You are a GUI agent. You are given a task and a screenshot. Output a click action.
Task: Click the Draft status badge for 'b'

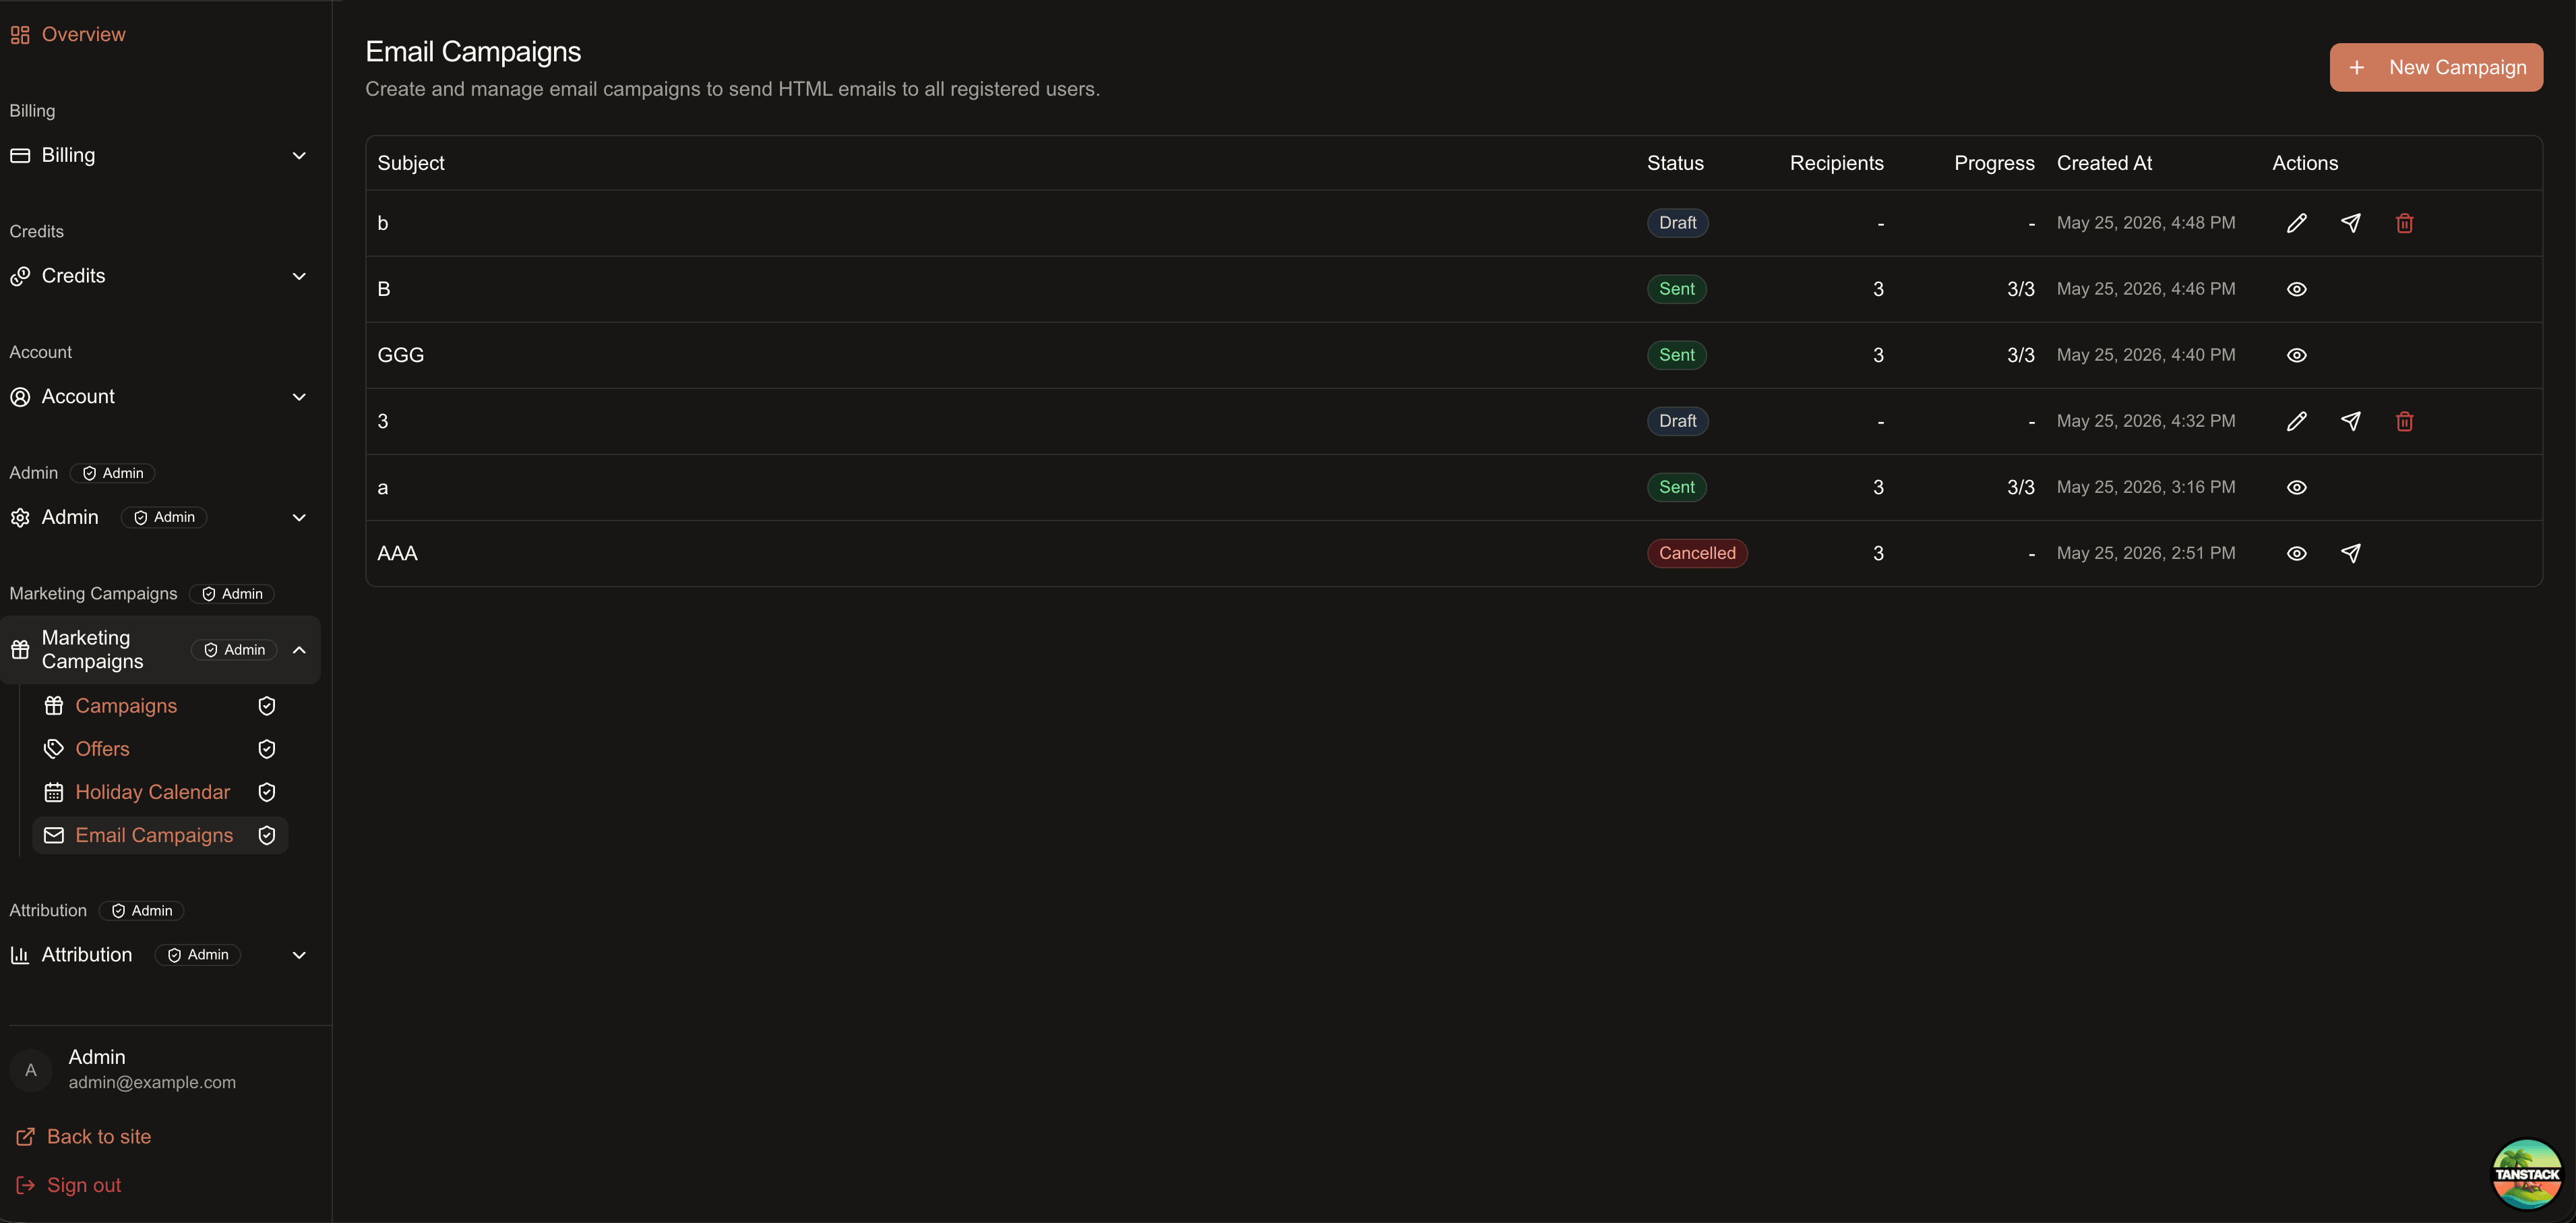pos(1677,223)
